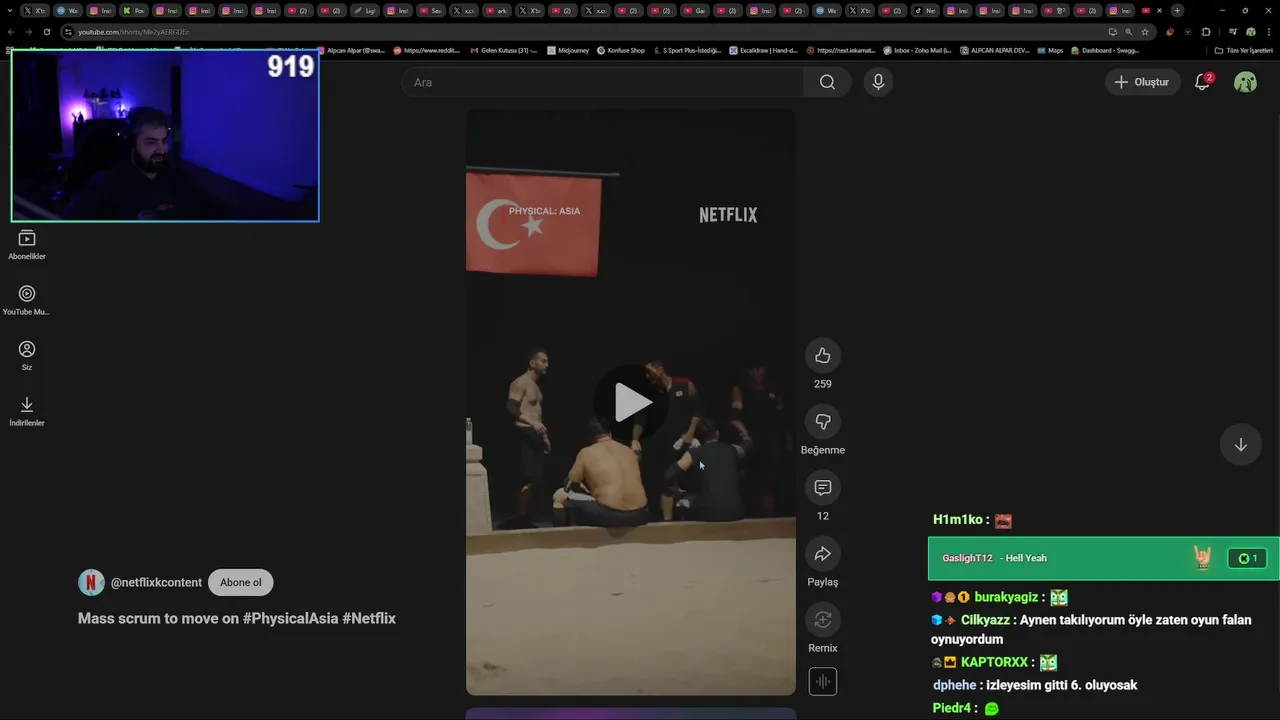Open the YouTube account avatar menu

point(1245,82)
